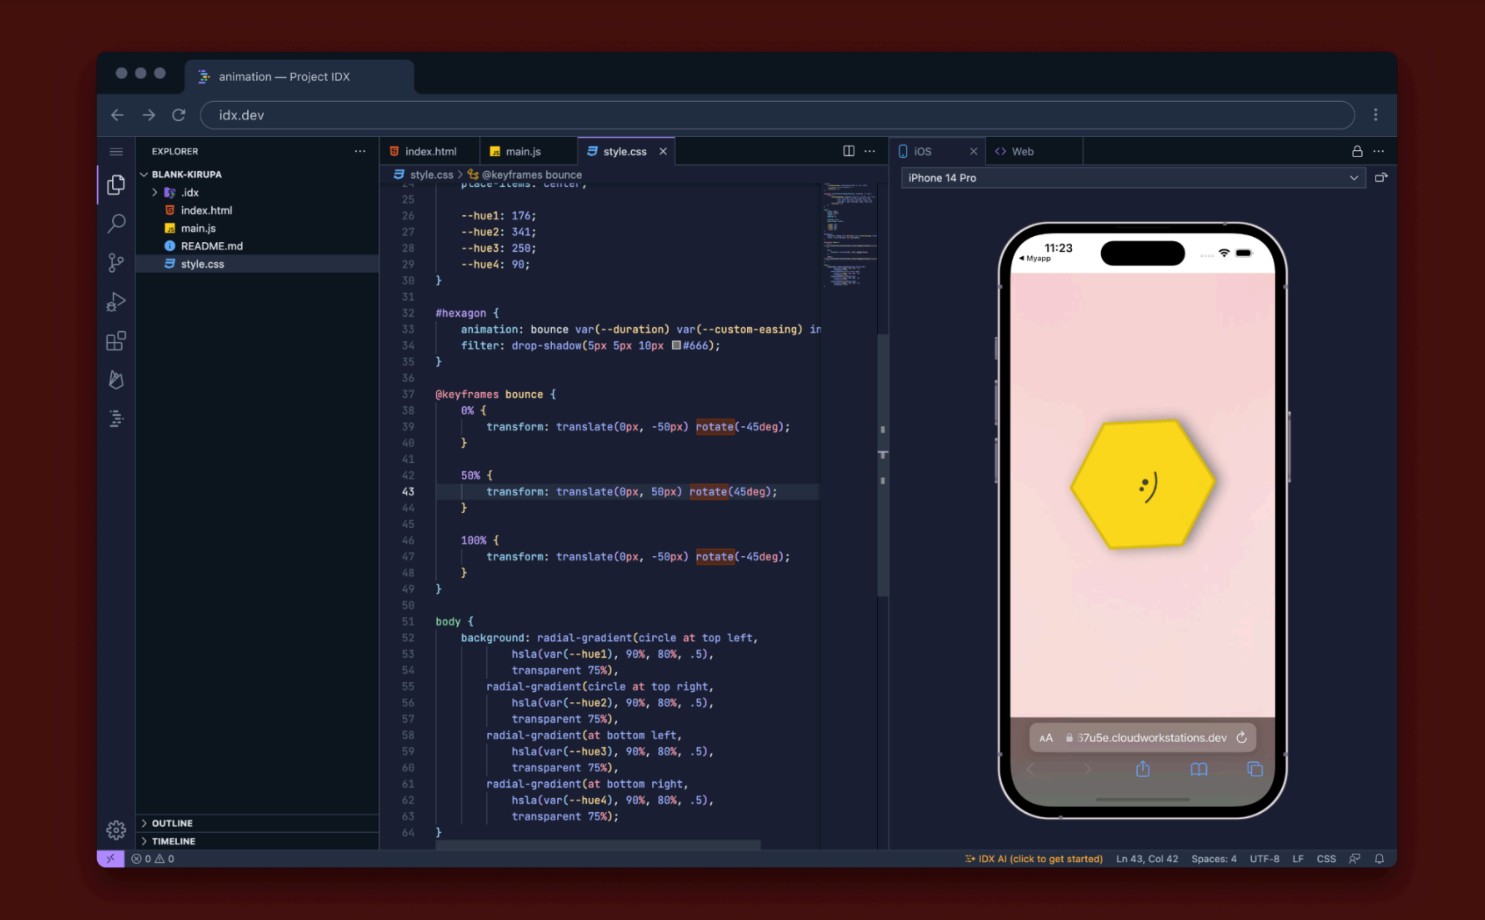Select the animation — Project IDX browser tab

pos(299,77)
